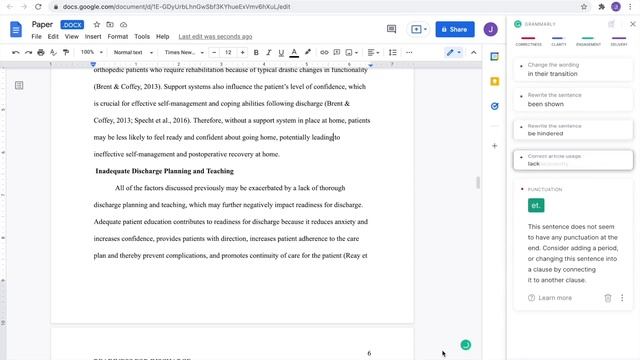This screenshot has width=640, height=360.
Task: Click the floating Grammarly button
Action: [x=466, y=345]
